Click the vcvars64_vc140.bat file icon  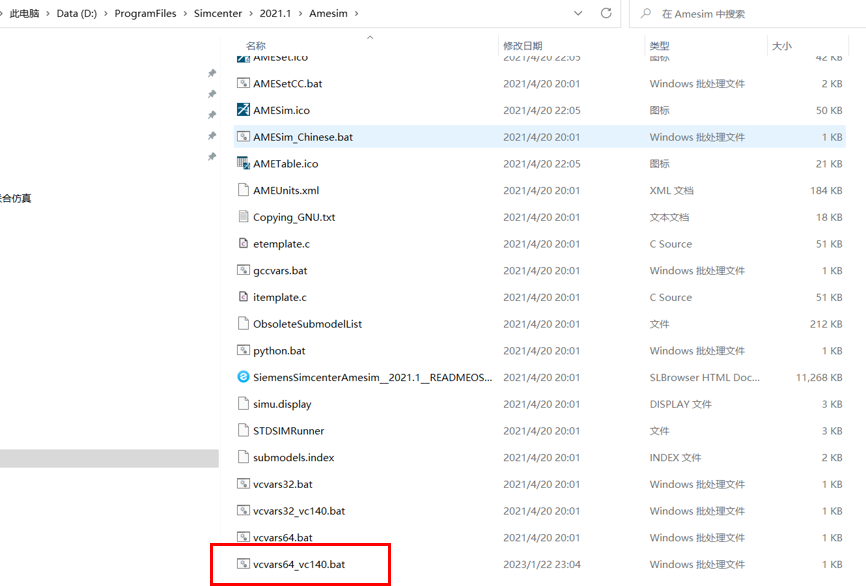click(x=243, y=564)
